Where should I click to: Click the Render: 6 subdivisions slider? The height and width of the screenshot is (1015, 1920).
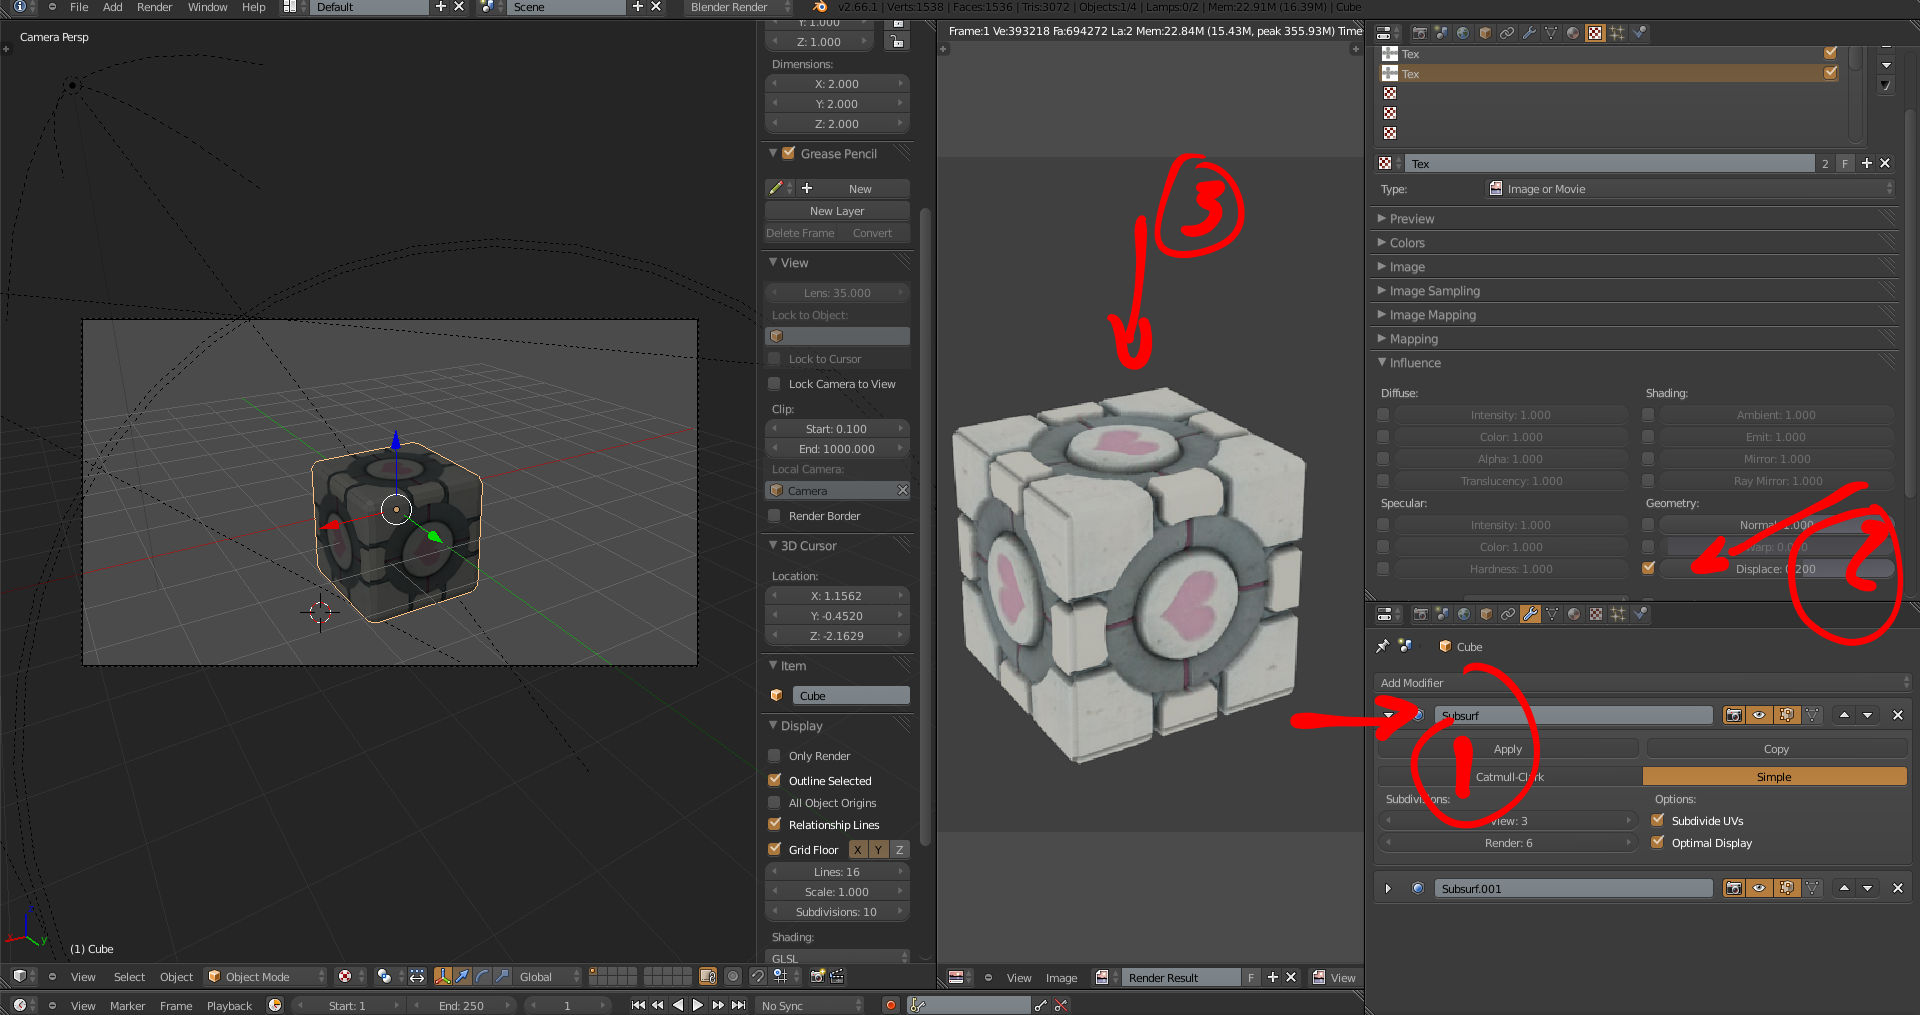(x=1507, y=843)
